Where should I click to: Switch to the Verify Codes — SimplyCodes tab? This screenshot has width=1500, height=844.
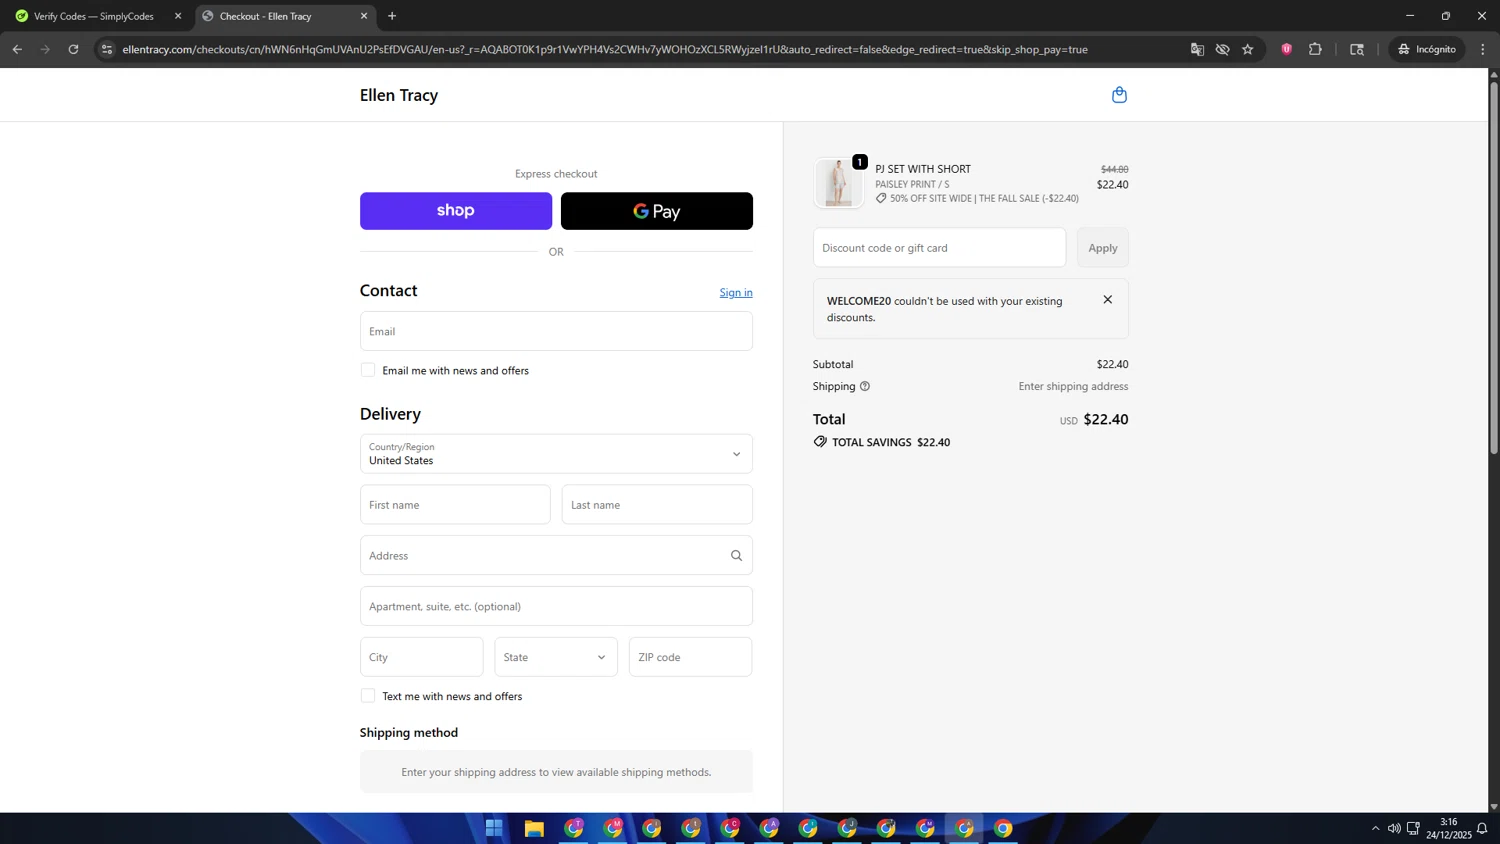point(94,16)
